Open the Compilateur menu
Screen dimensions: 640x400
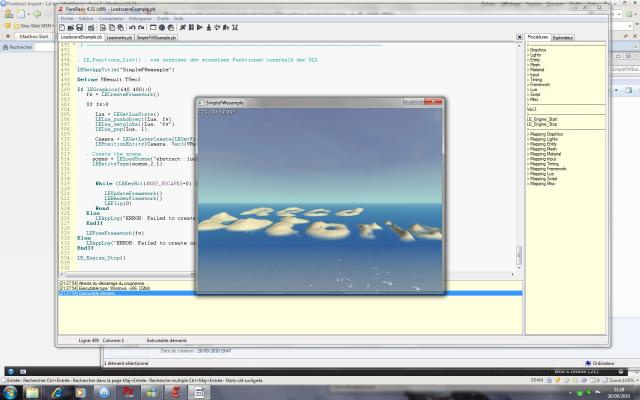pos(110,18)
